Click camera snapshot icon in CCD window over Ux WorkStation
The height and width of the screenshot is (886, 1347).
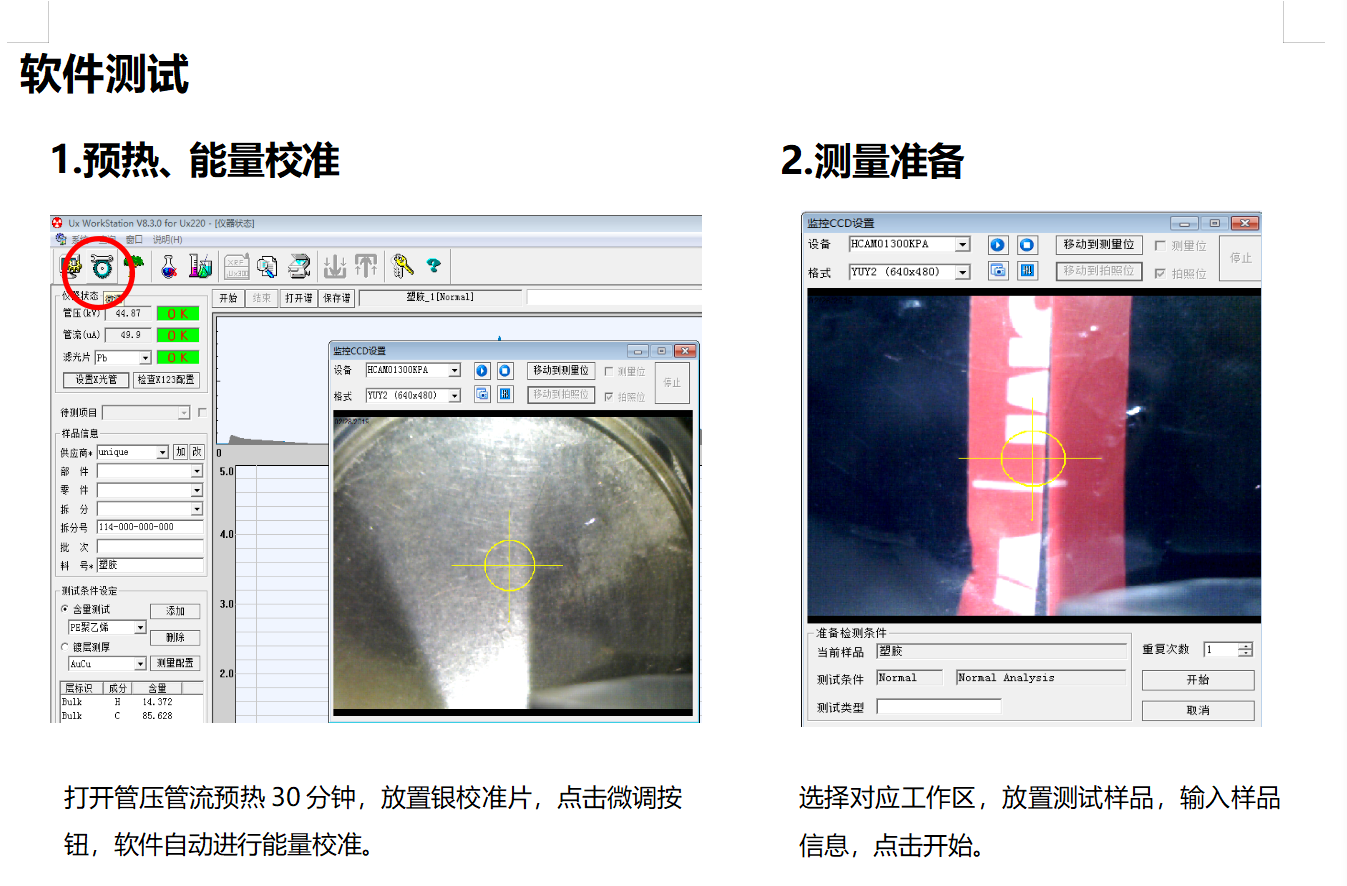coord(481,394)
